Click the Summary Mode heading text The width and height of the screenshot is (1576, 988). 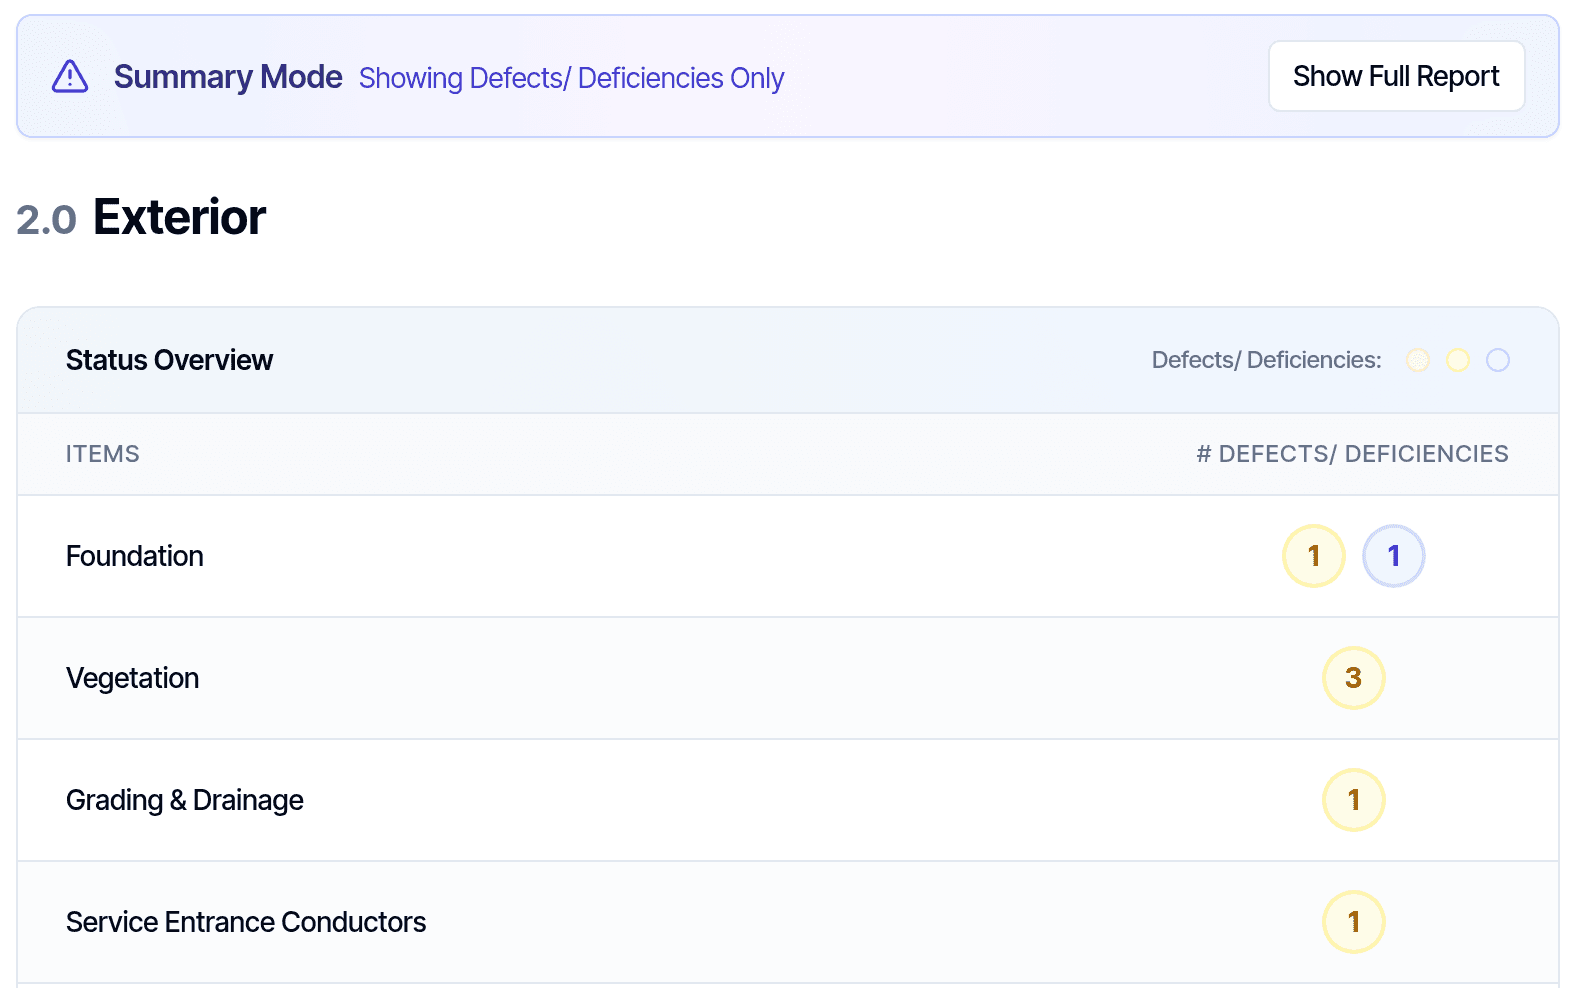(228, 77)
